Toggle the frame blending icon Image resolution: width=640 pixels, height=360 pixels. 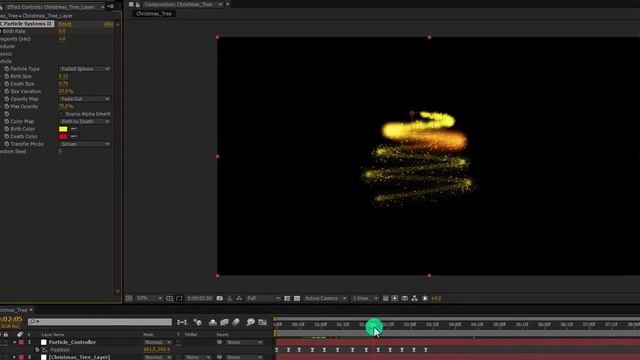224,322
